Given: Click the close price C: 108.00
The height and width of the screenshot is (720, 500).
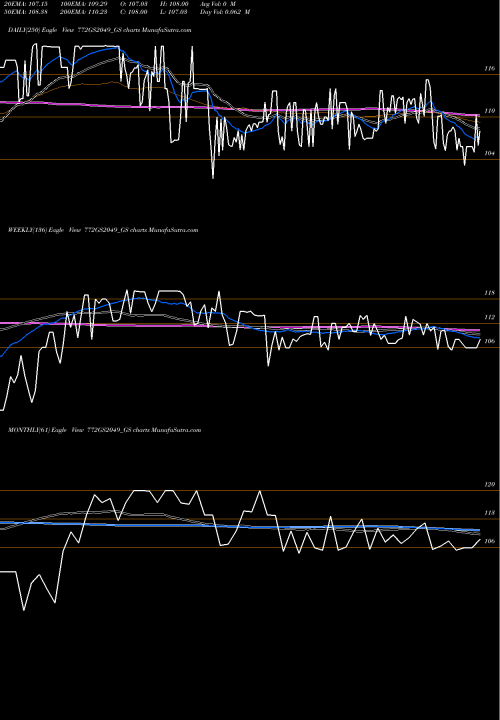Looking at the screenshot, I should point(134,12).
